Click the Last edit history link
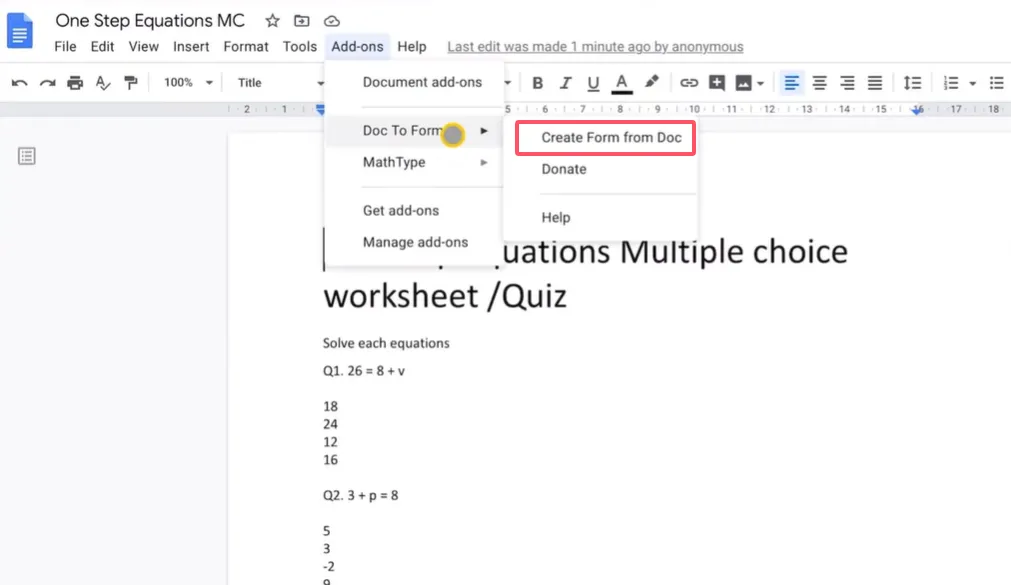Image resolution: width=1011 pixels, height=585 pixels. (595, 46)
